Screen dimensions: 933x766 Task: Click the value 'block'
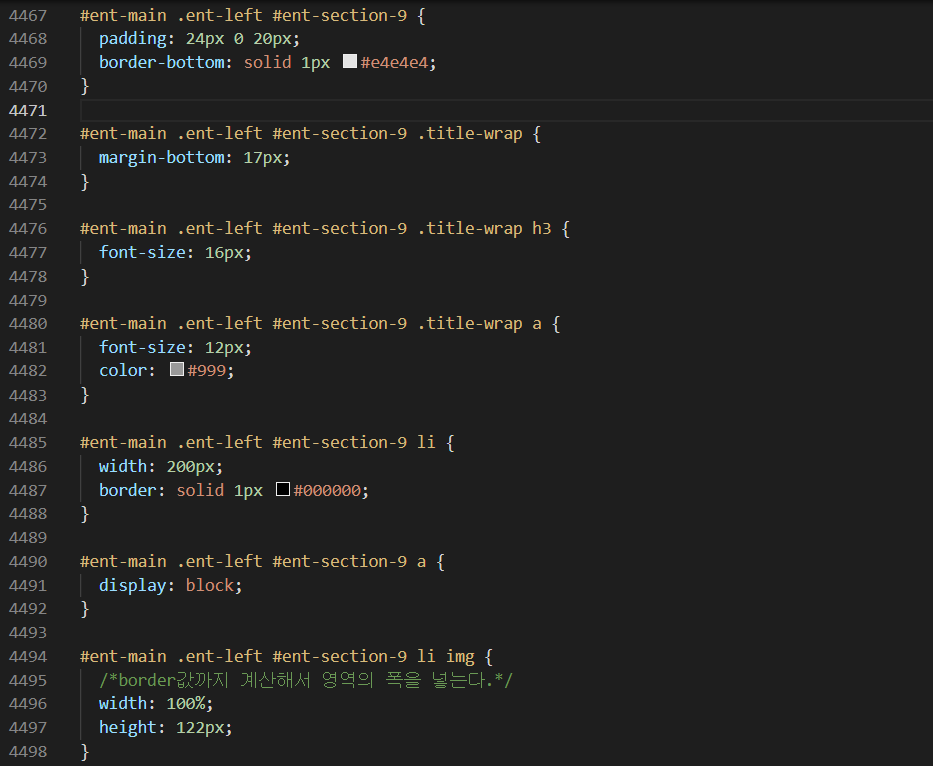click(x=209, y=585)
